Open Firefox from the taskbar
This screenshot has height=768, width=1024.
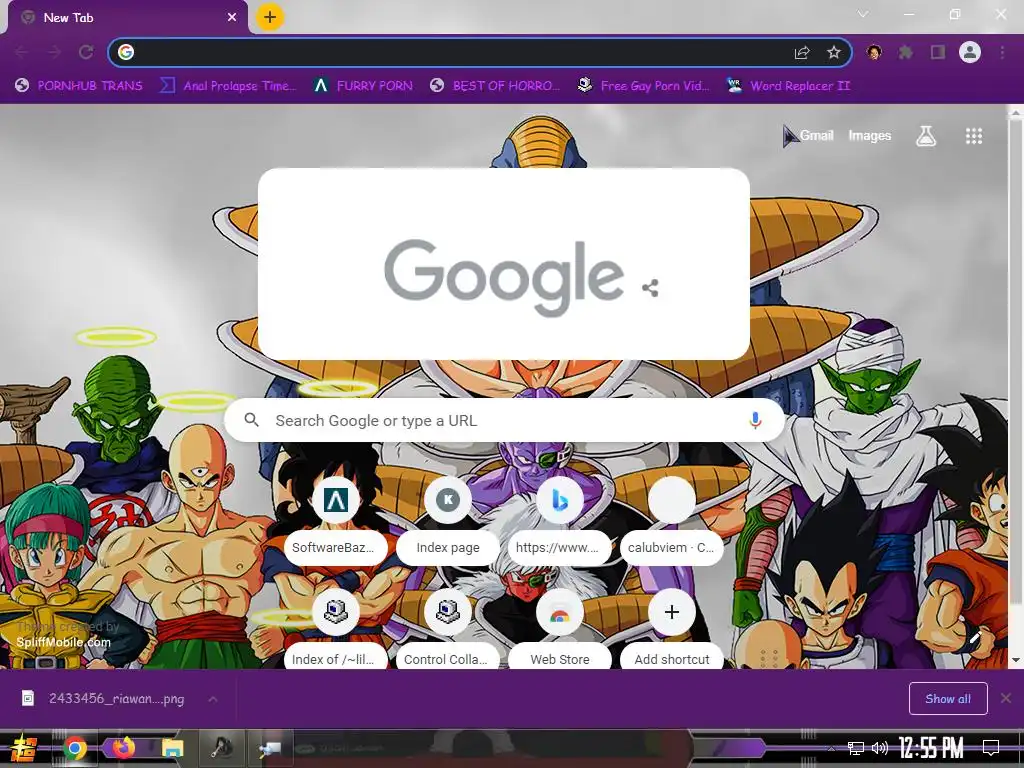(x=123, y=747)
